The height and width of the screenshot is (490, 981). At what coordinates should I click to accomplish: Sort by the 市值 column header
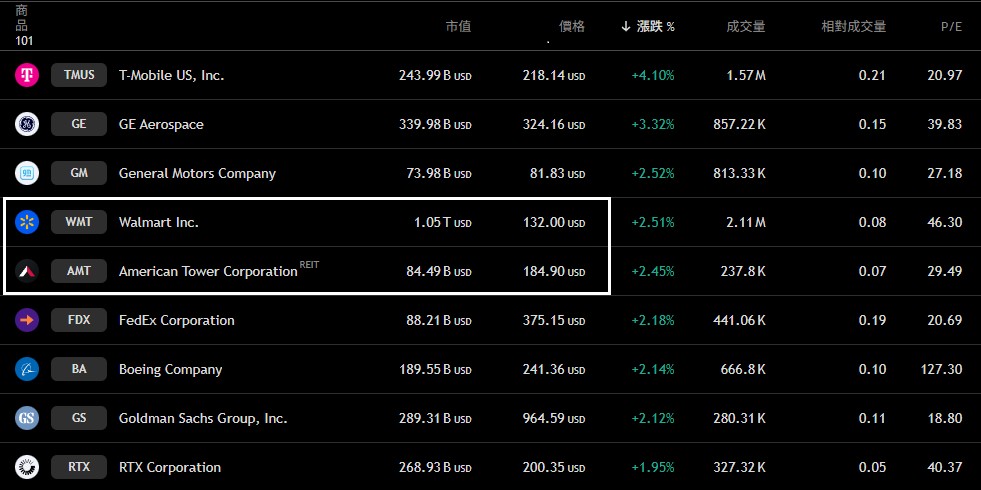pyautogui.click(x=458, y=26)
